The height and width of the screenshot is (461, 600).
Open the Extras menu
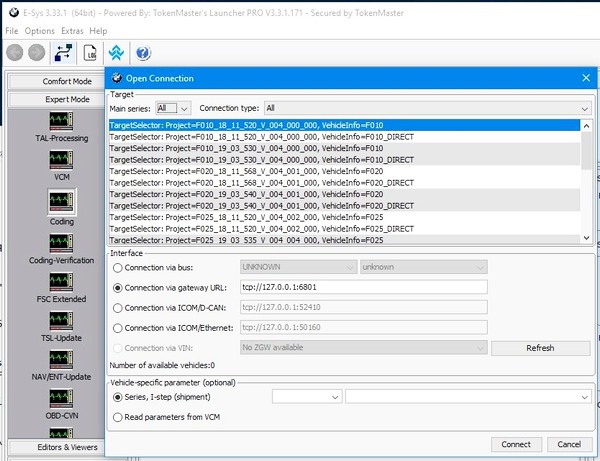pos(72,31)
